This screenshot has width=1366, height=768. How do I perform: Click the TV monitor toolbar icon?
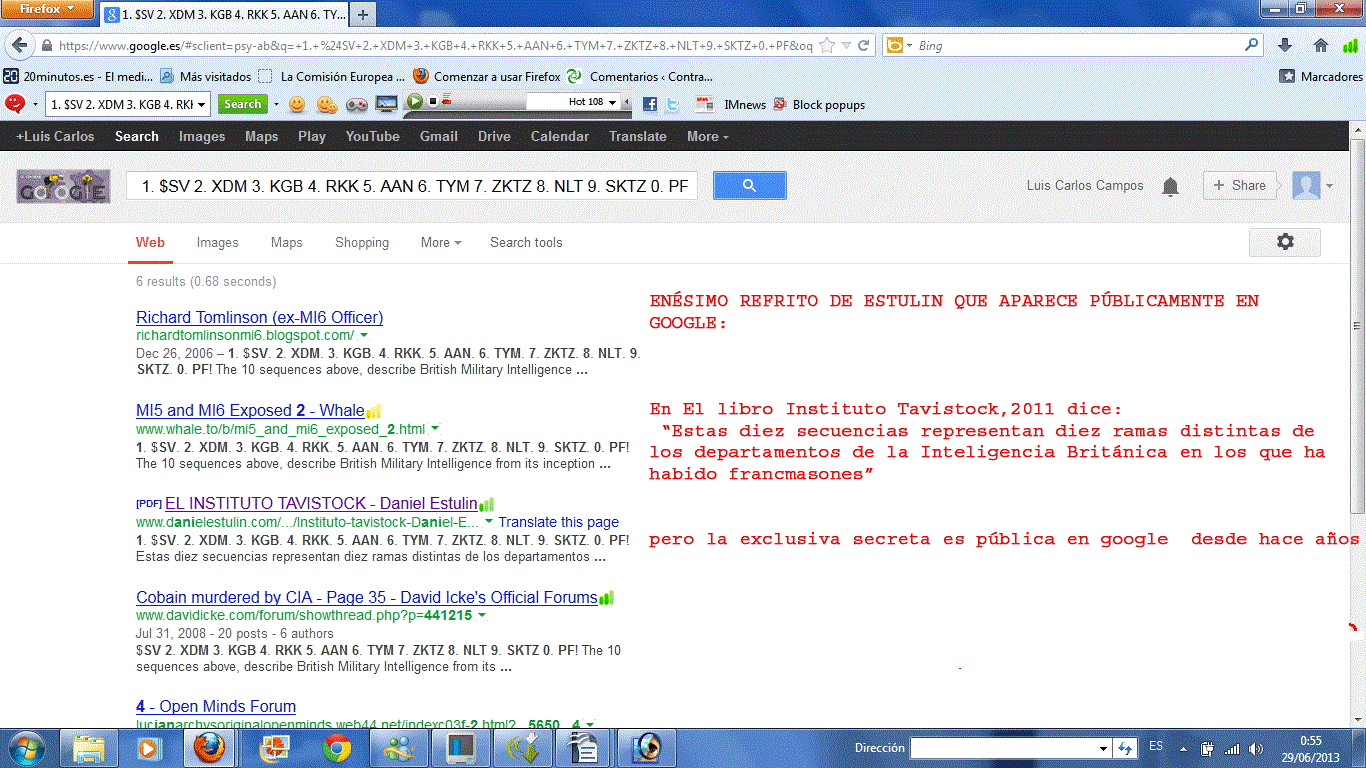tap(387, 104)
